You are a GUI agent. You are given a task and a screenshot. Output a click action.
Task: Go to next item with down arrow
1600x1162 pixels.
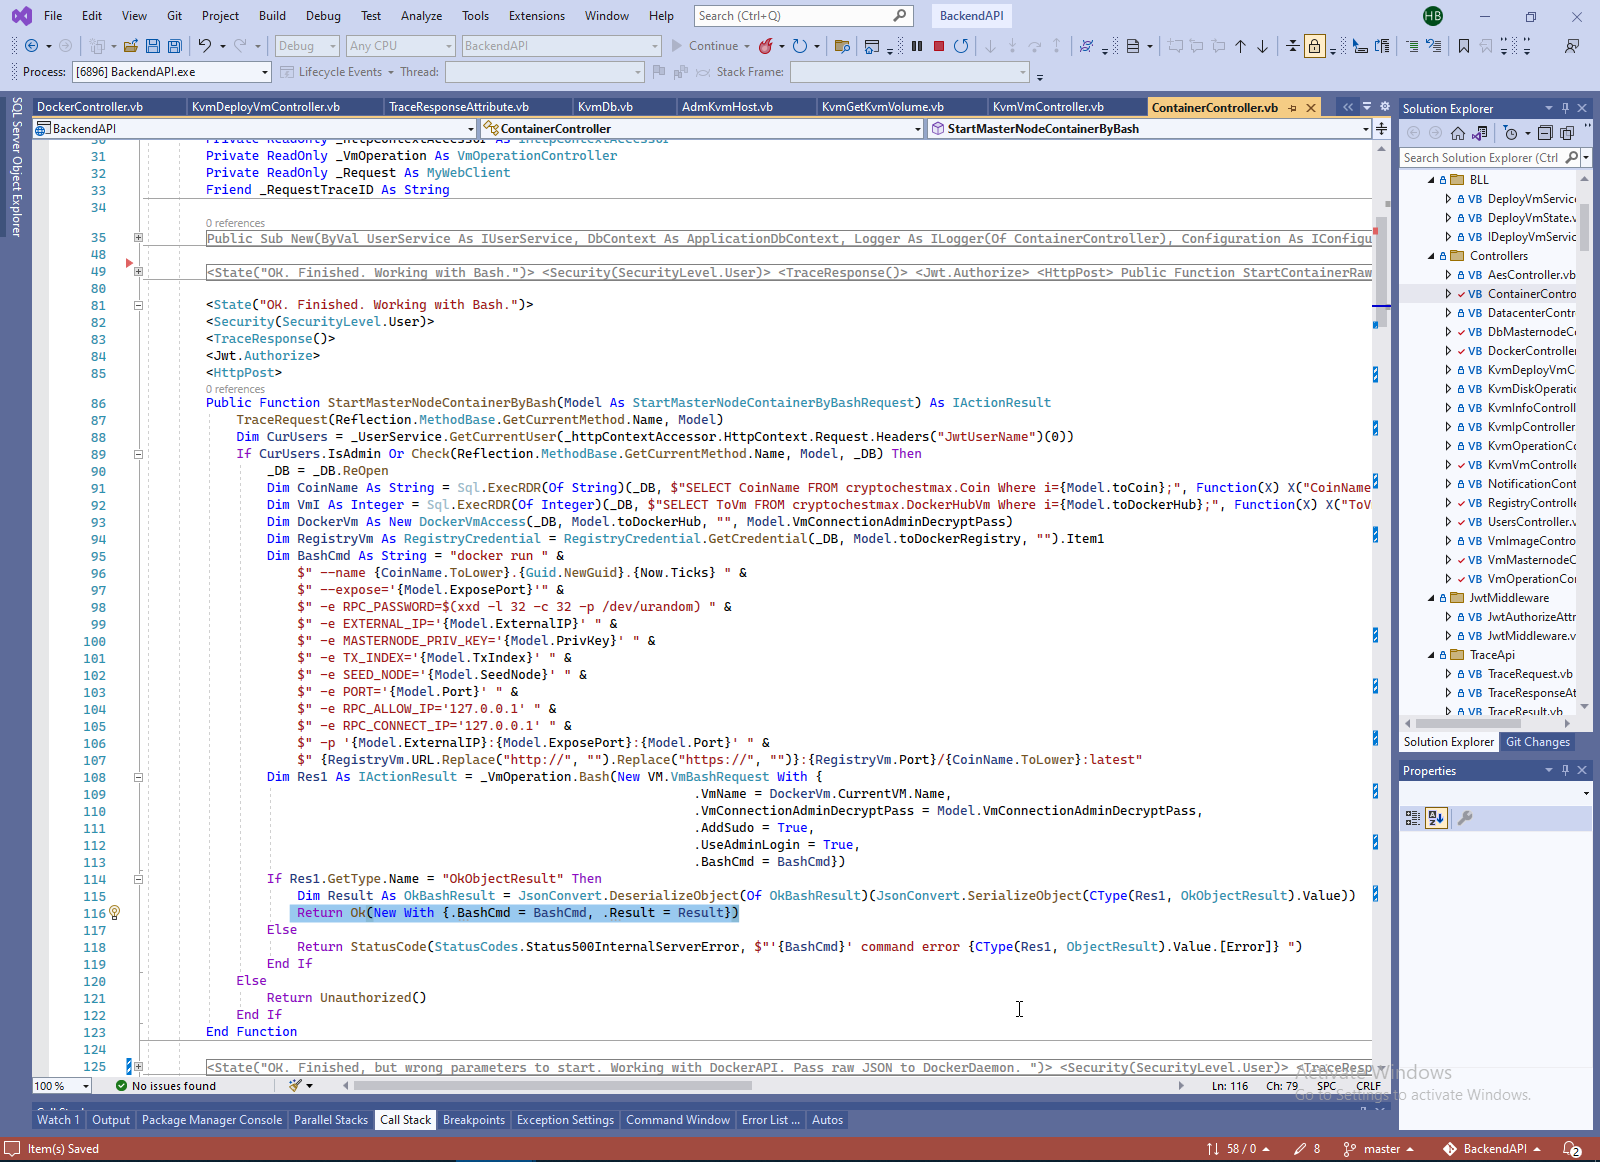pos(1263,46)
